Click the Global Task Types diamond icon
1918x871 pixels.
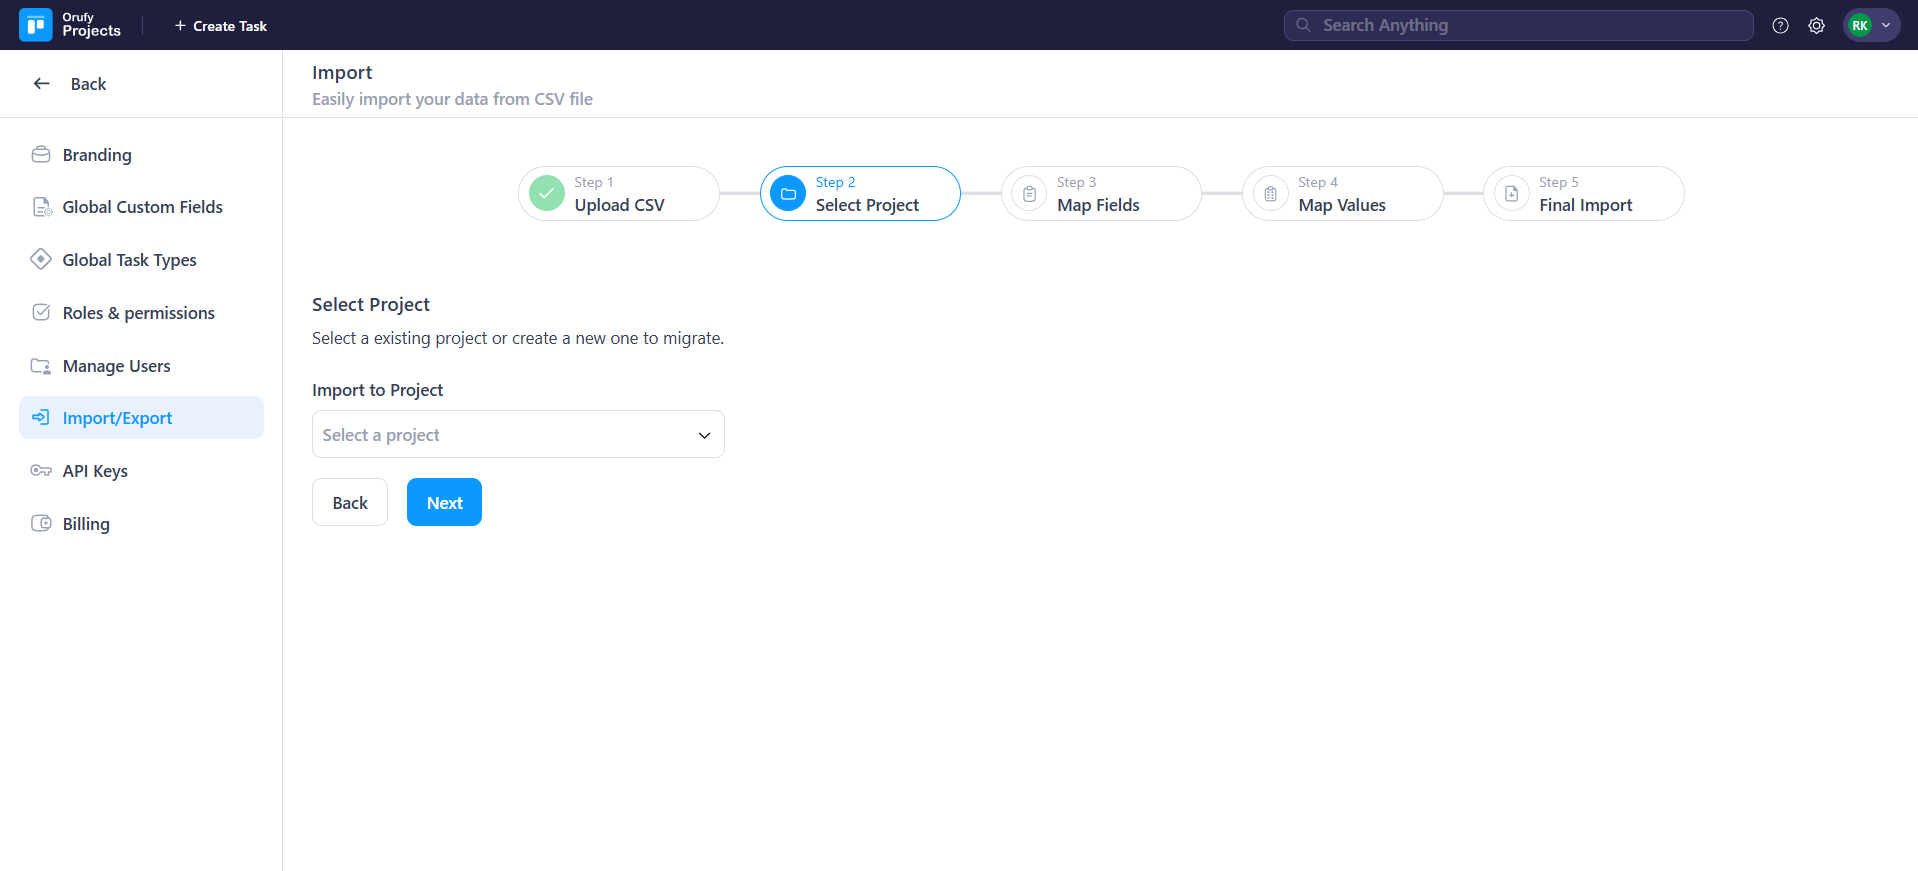tap(41, 260)
